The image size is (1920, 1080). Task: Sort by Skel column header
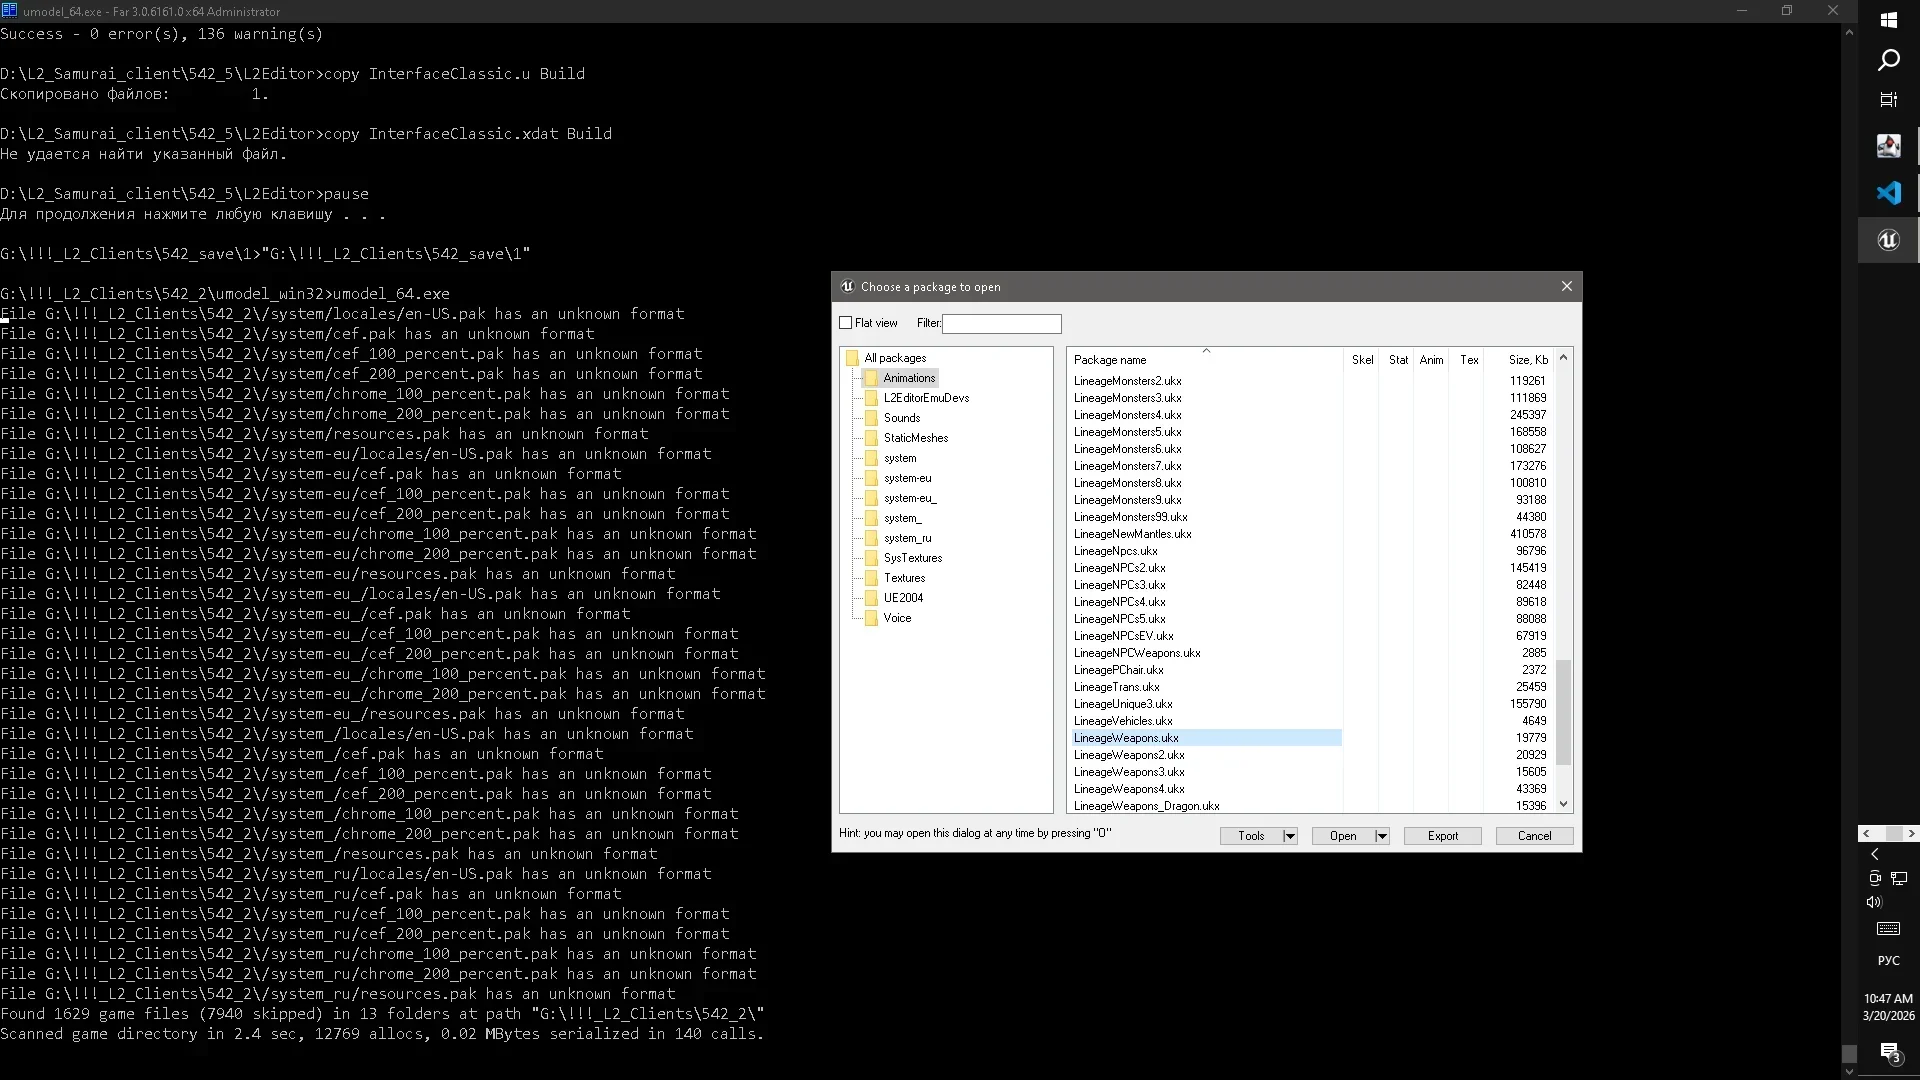(x=1362, y=360)
